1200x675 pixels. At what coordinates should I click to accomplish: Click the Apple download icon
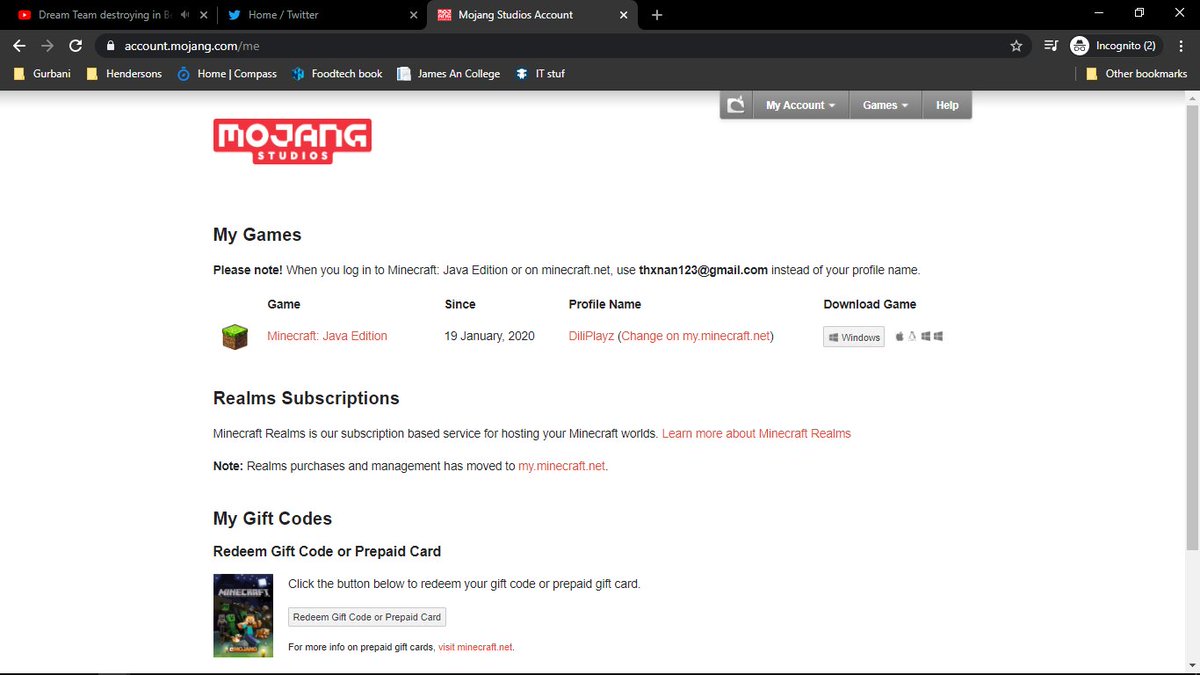[899, 336]
